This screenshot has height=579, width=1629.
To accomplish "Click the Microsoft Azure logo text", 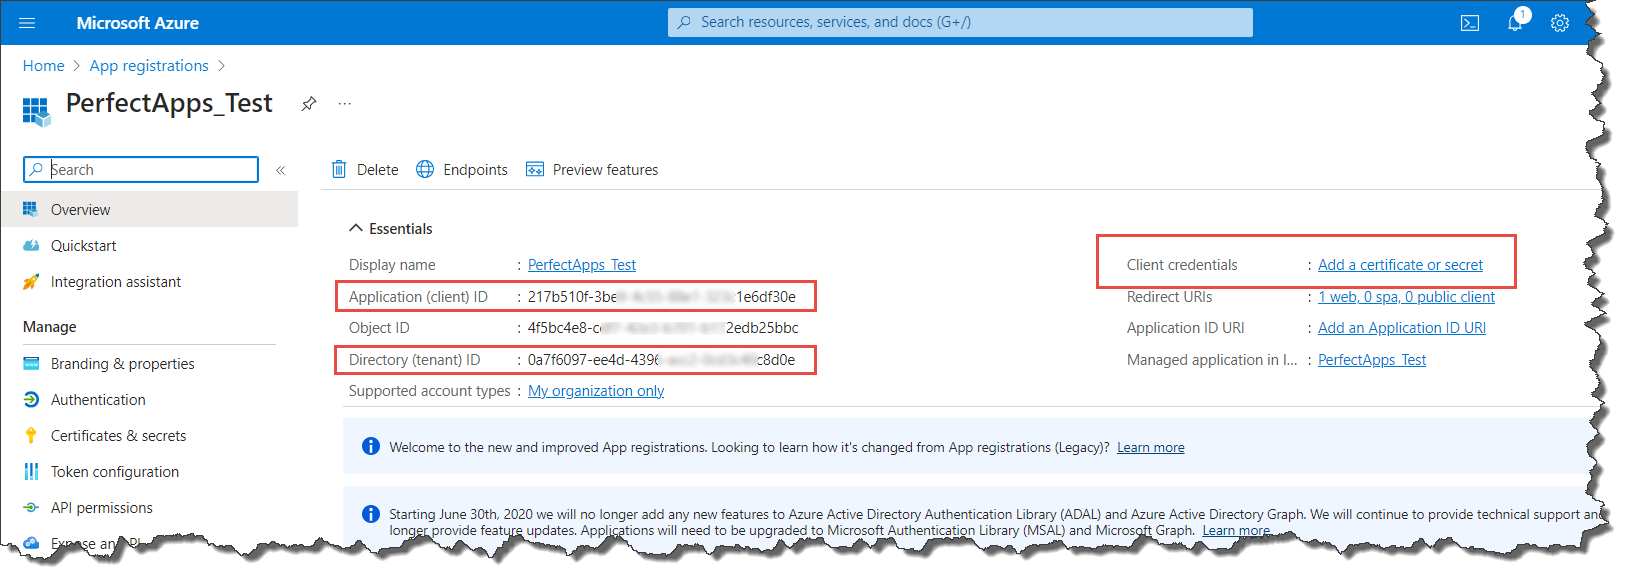I will (138, 22).
